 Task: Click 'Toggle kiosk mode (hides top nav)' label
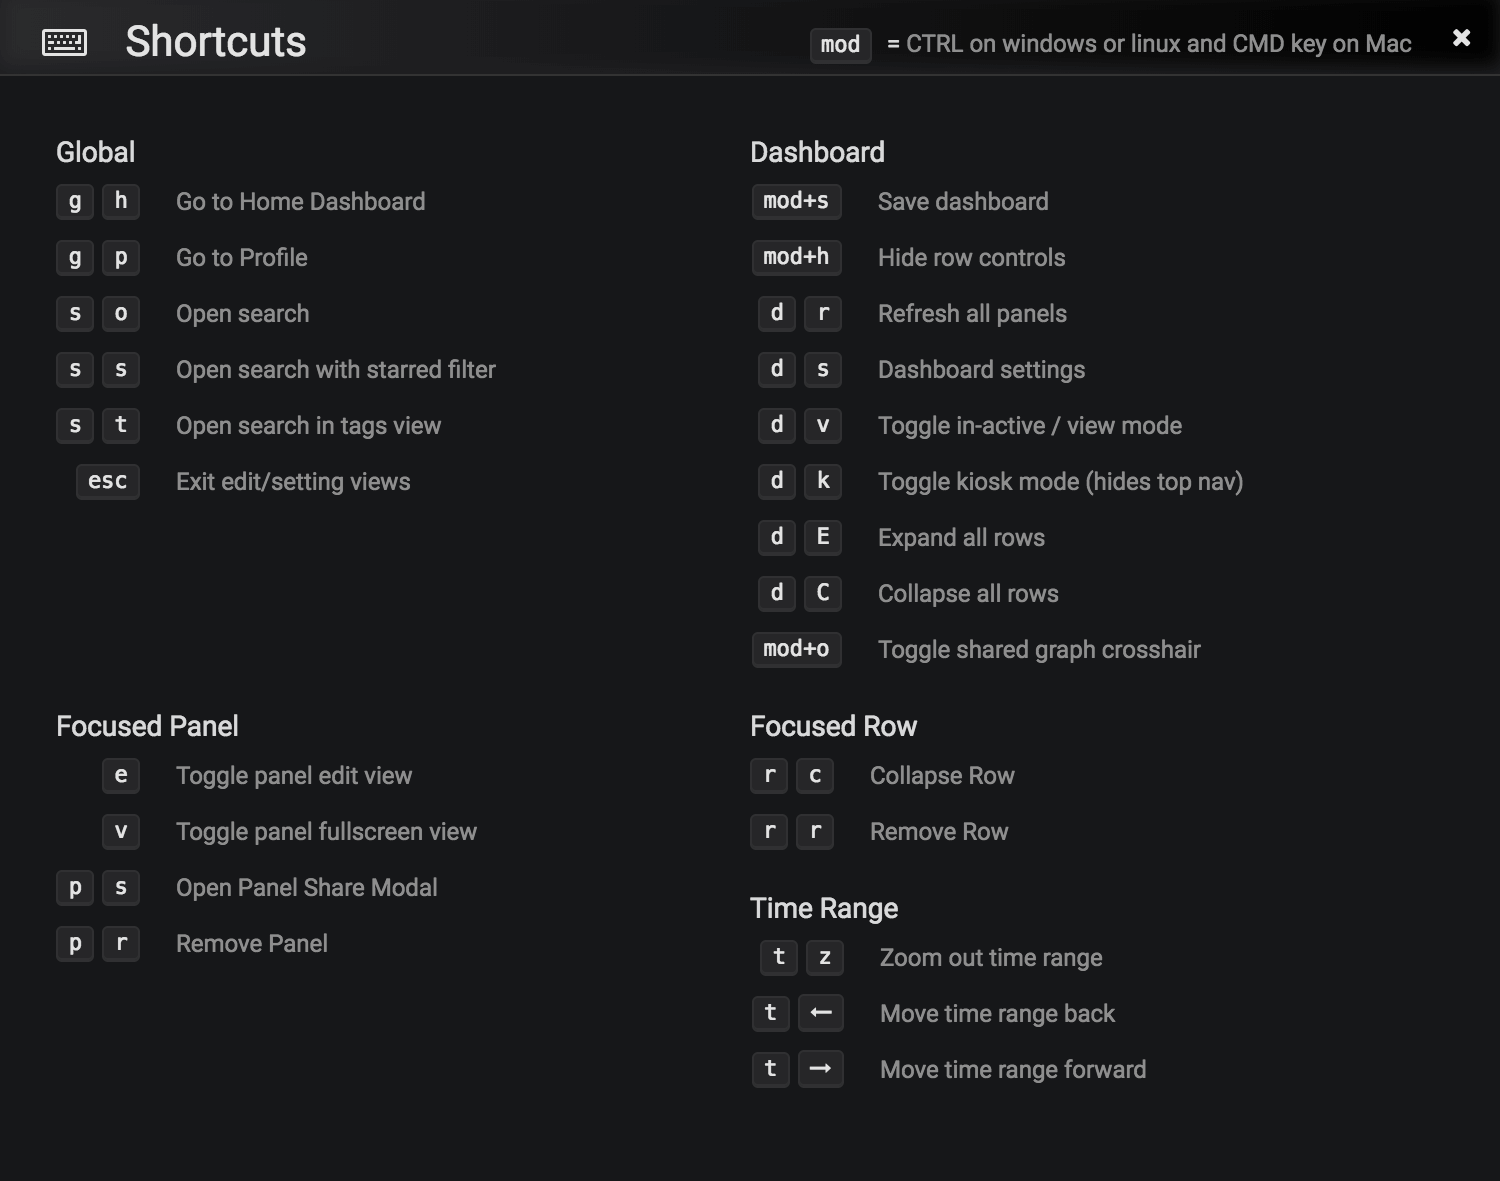(1060, 482)
